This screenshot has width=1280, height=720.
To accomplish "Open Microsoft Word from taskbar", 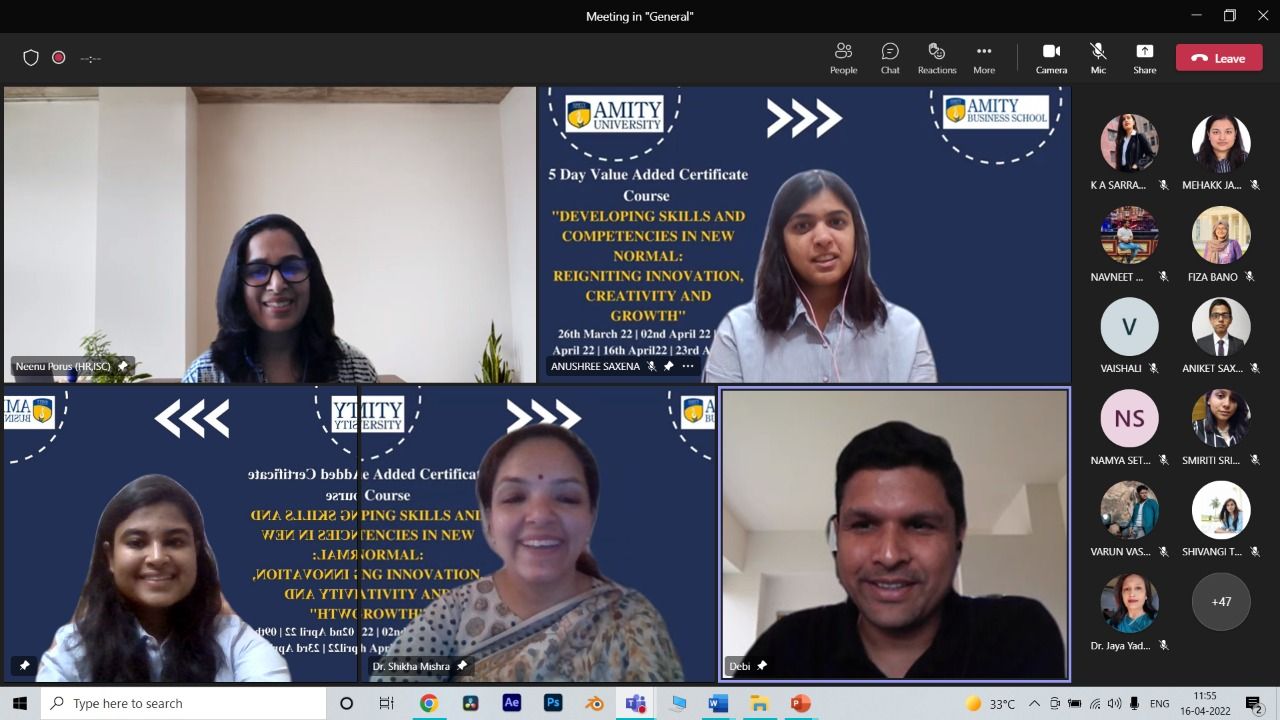I will pyautogui.click(x=718, y=703).
